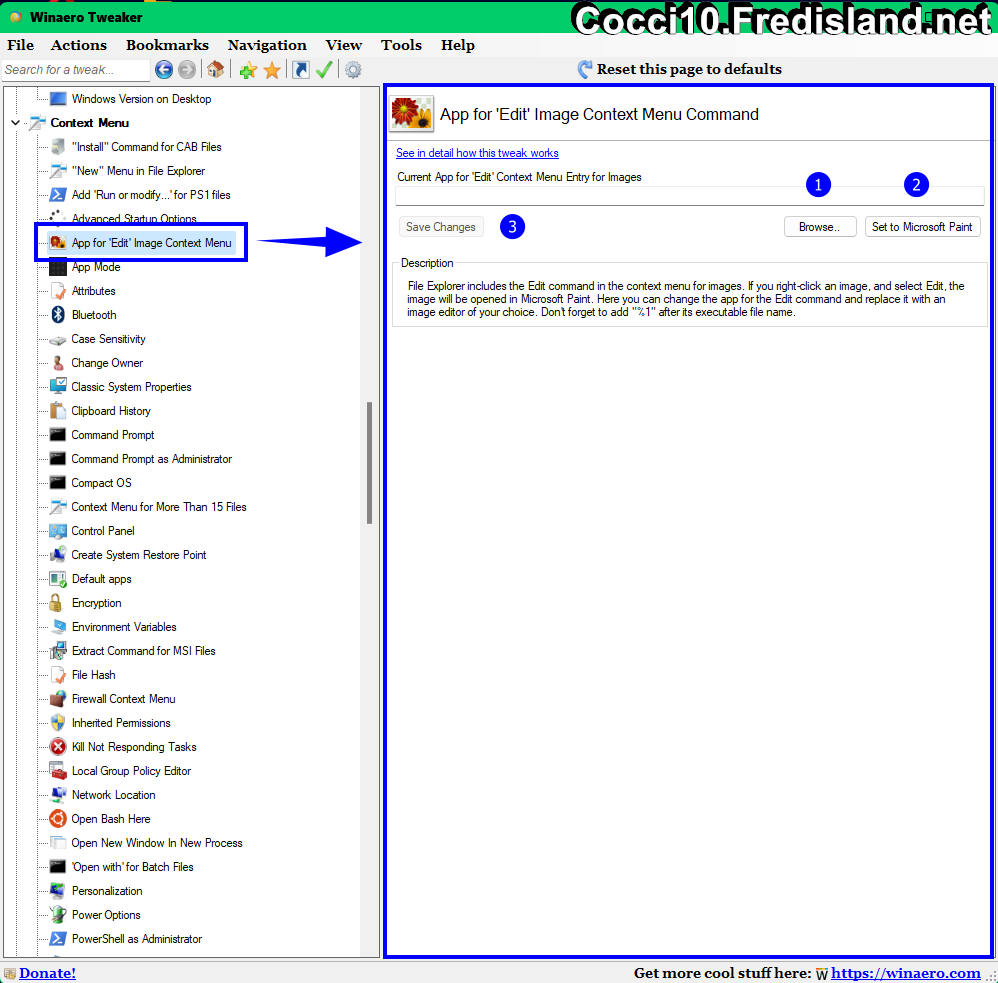Select Personalization tree item

pos(107,891)
